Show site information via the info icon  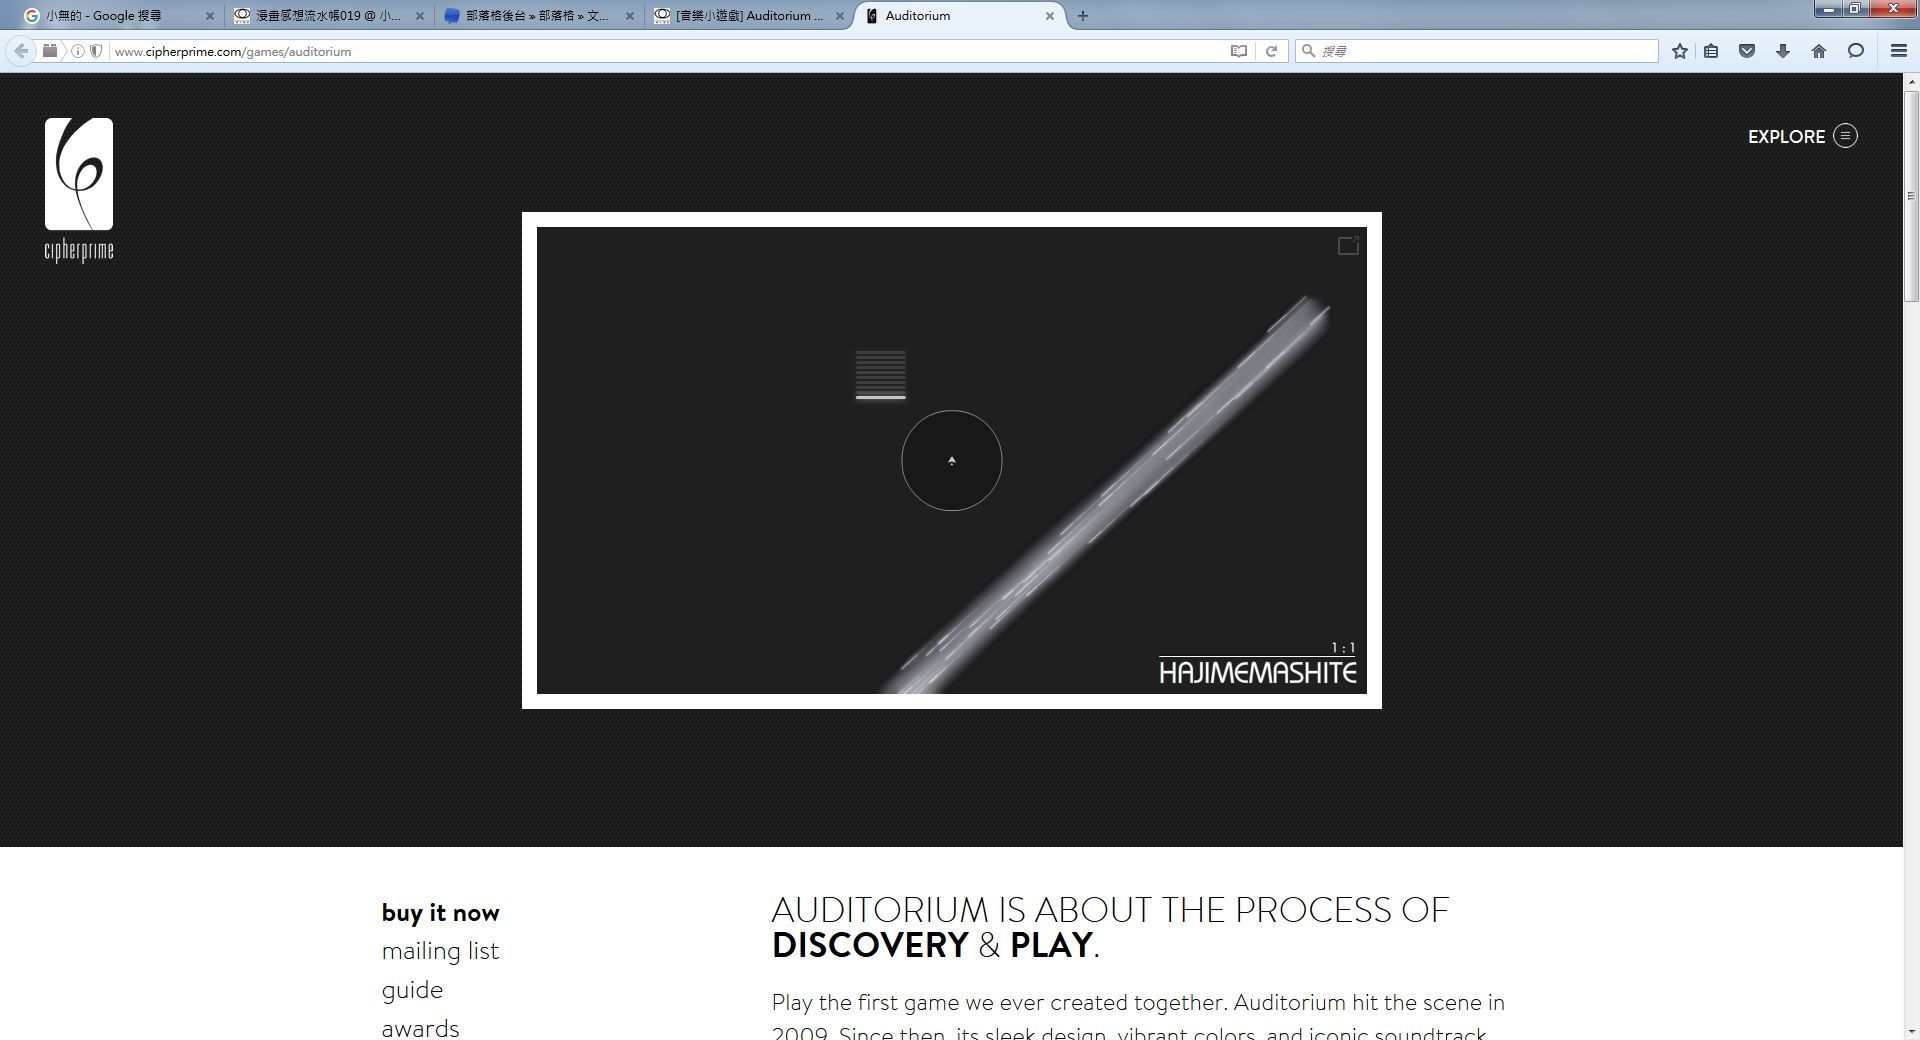78,51
